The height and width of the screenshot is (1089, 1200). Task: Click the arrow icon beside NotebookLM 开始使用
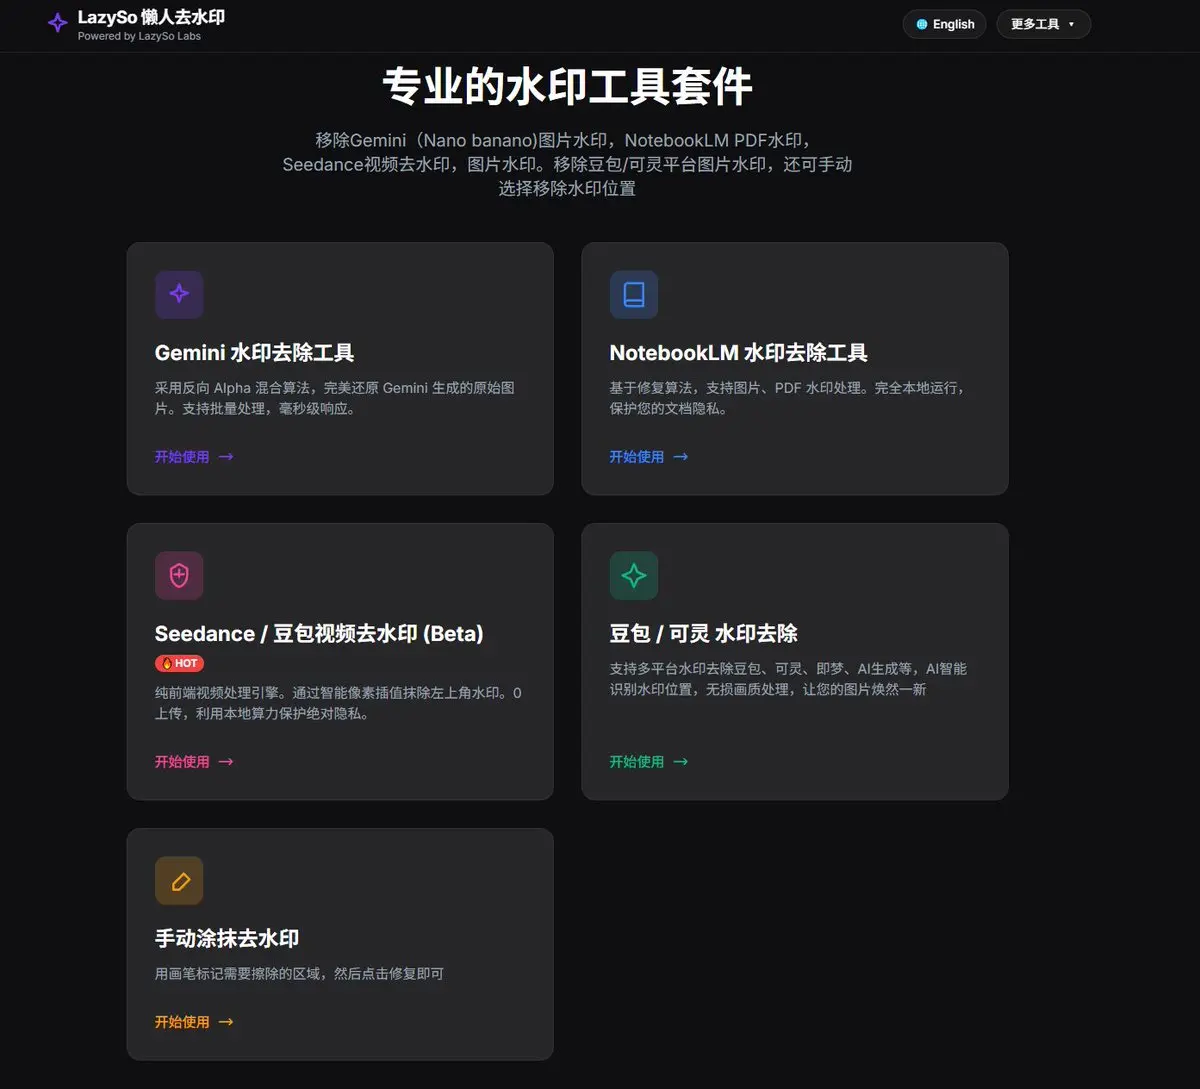pos(681,457)
